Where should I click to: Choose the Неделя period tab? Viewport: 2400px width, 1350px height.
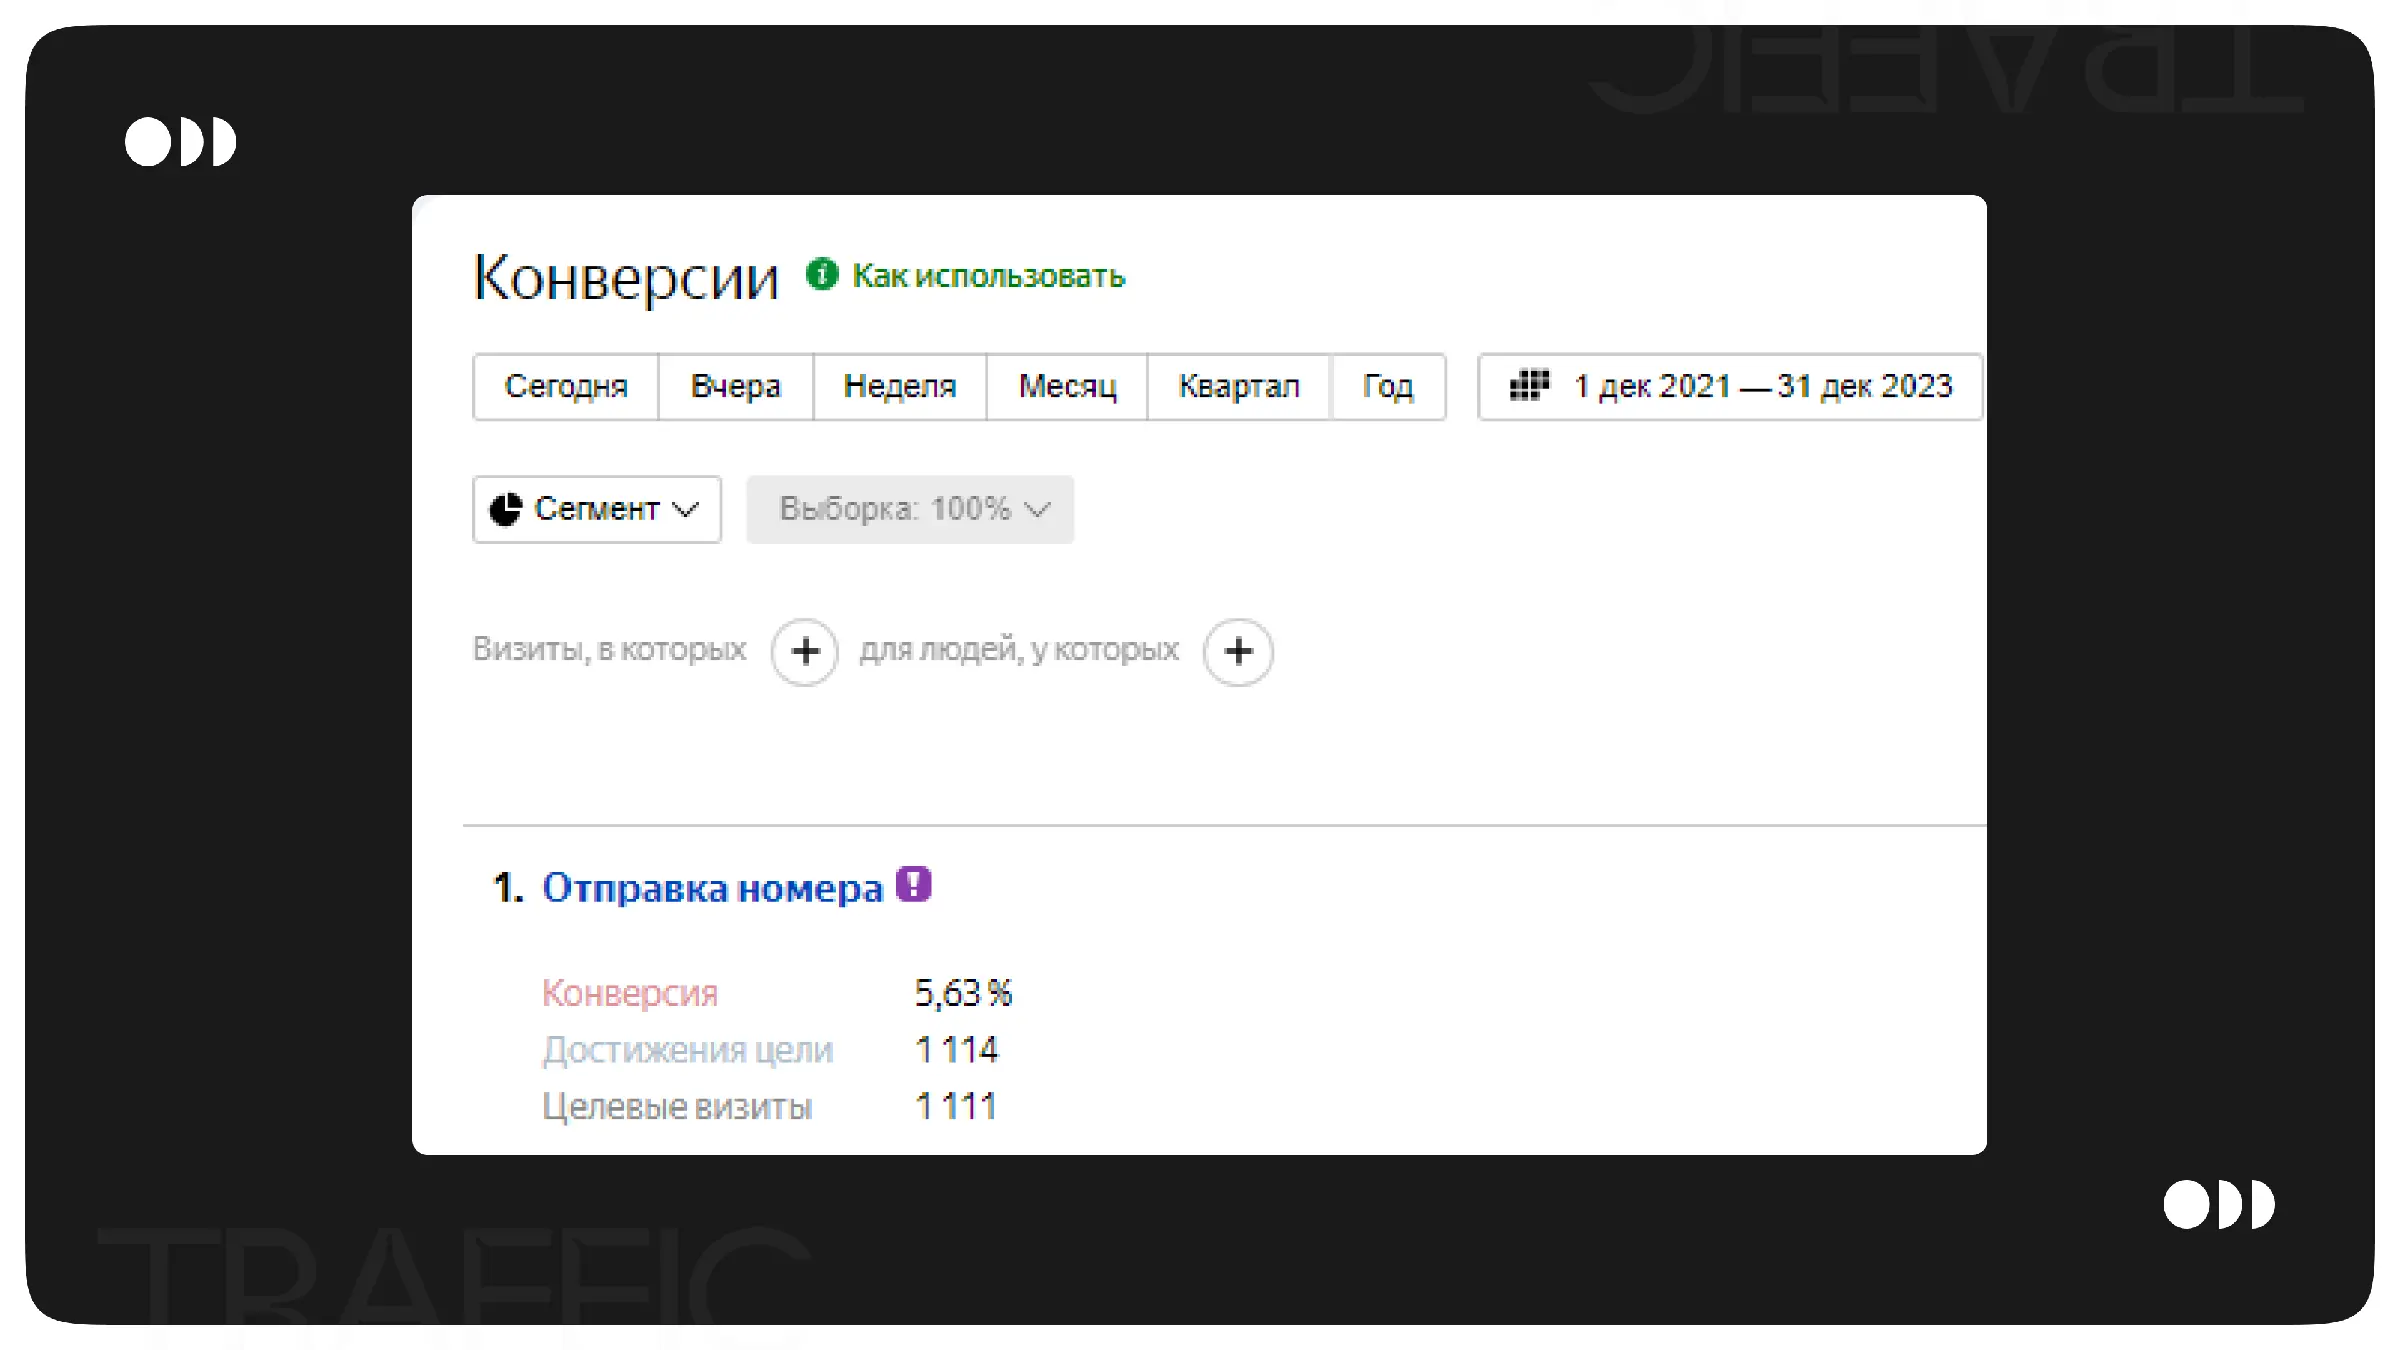(x=899, y=387)
